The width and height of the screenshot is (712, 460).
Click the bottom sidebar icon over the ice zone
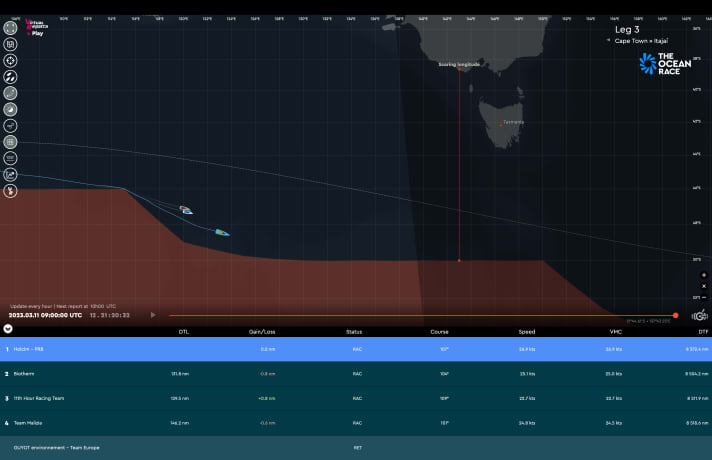[x=10, y=191]
